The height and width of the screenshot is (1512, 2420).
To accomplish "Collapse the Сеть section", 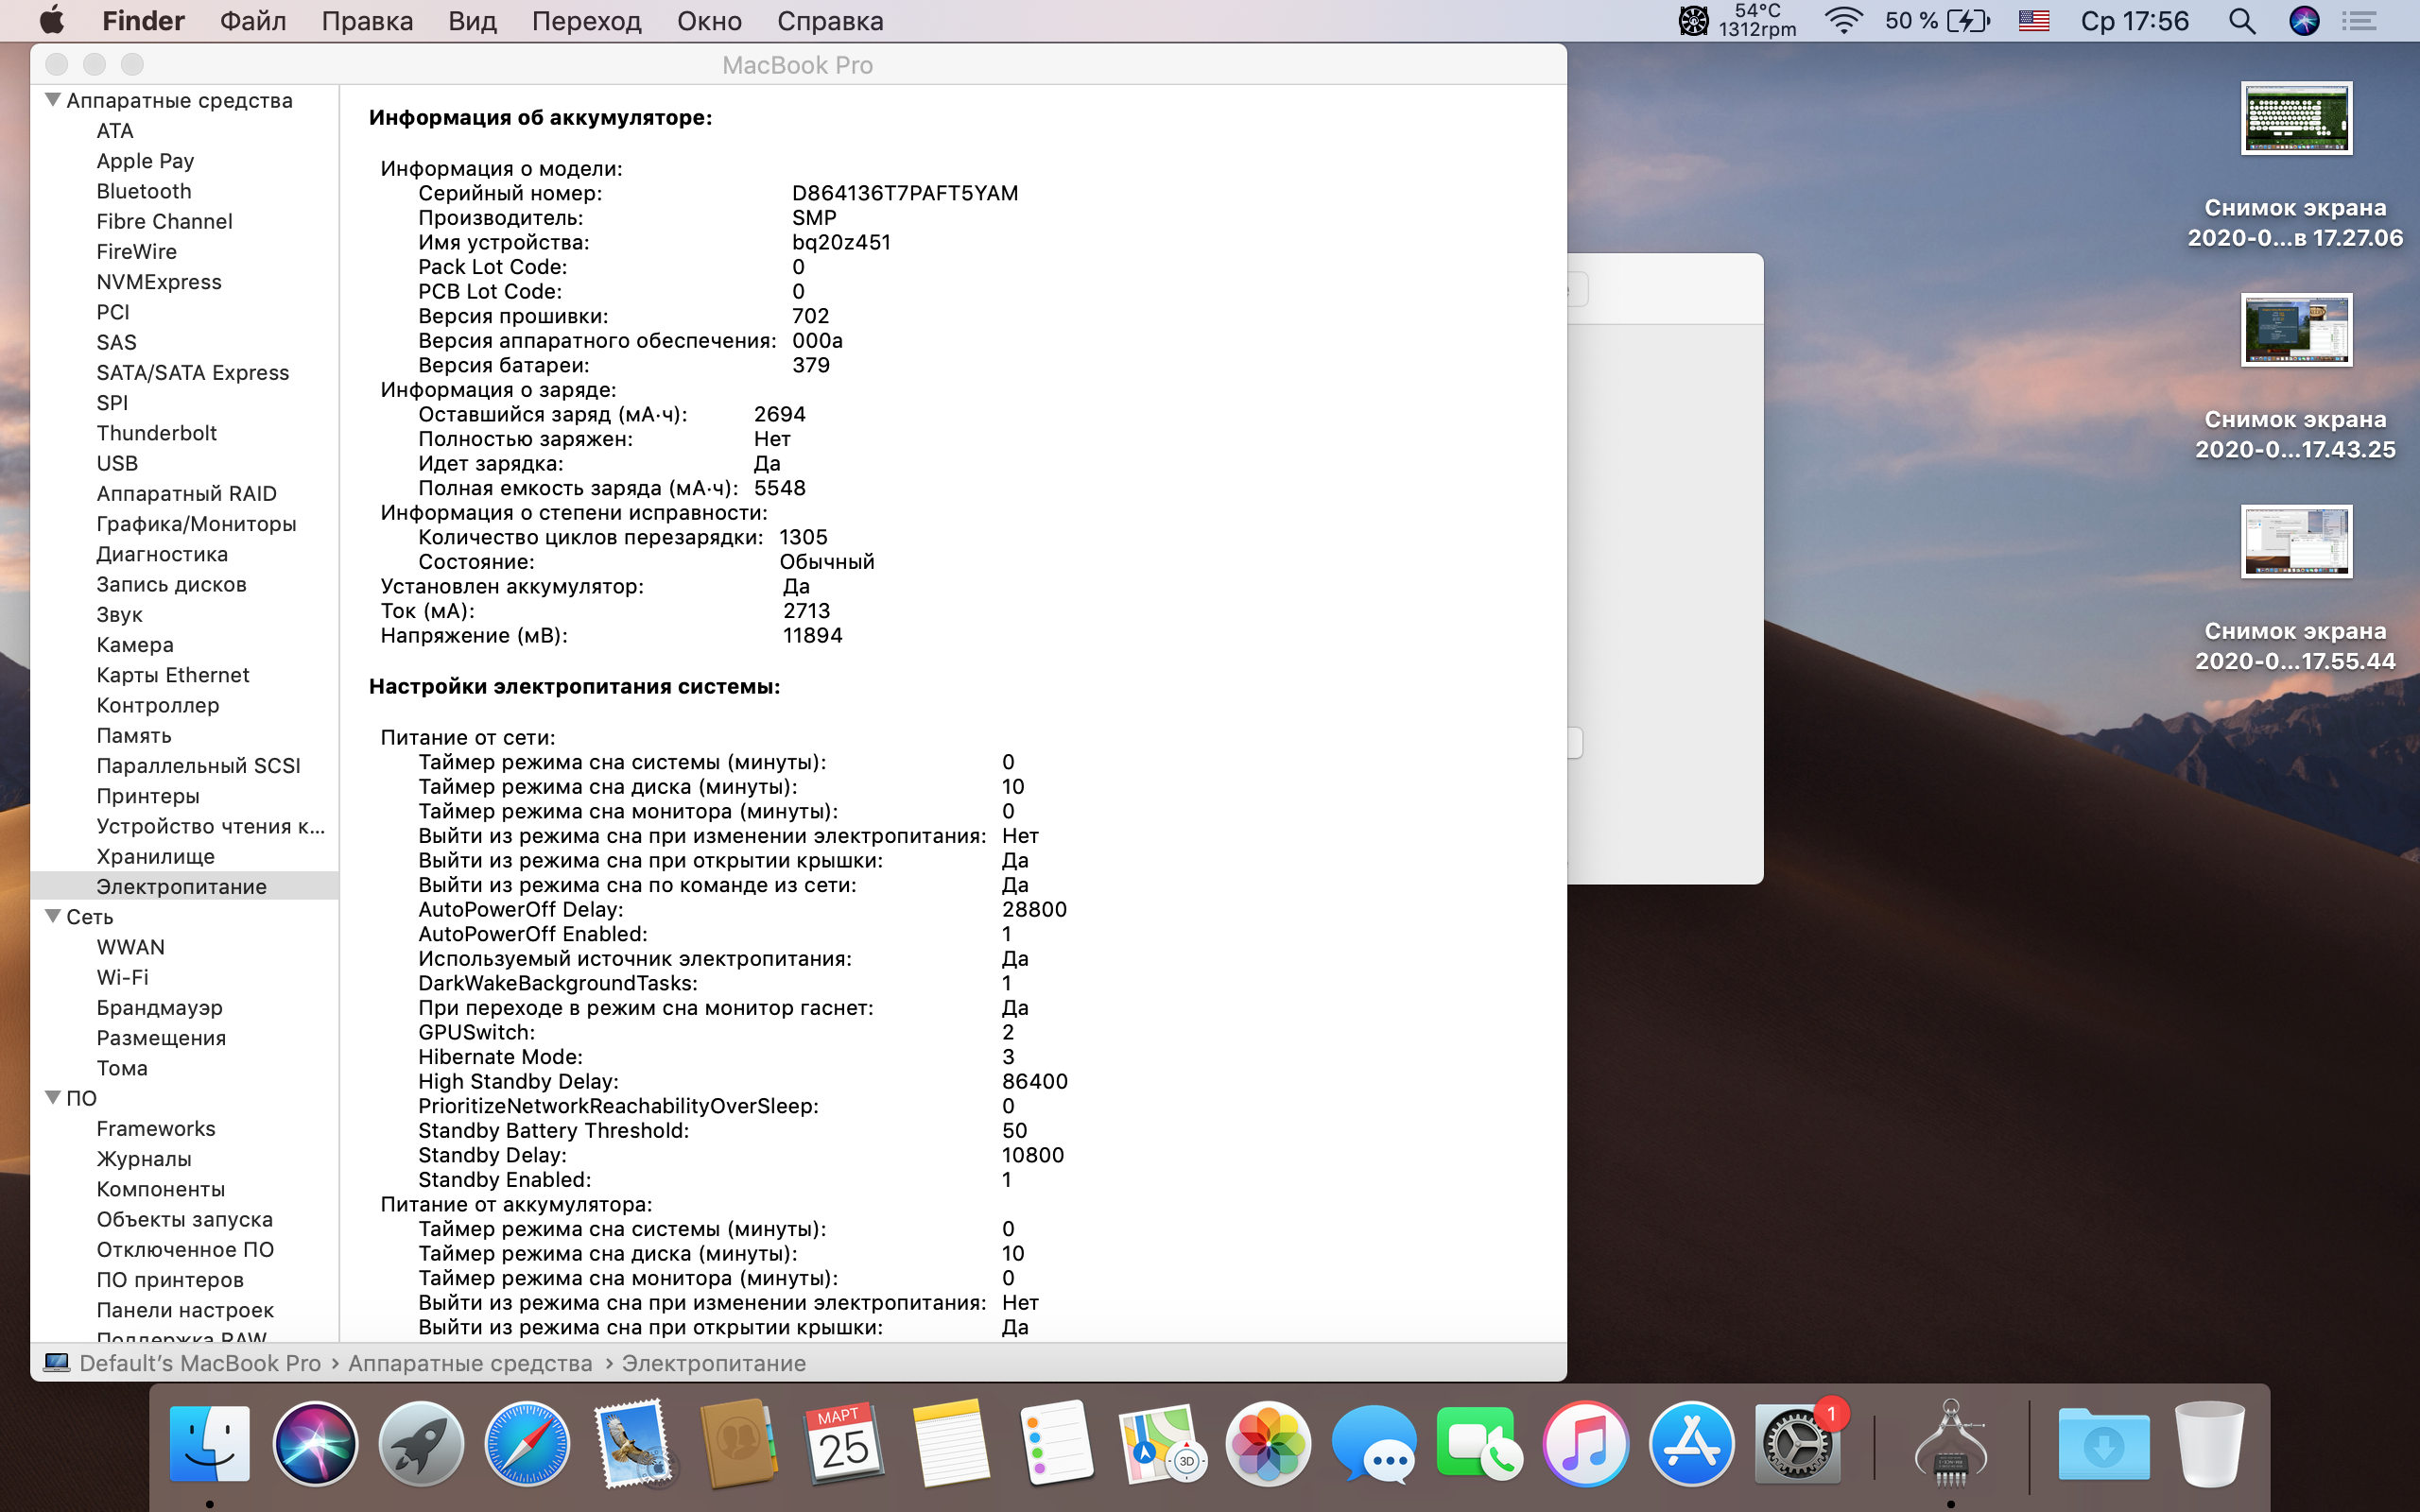I will click(53, 915).
